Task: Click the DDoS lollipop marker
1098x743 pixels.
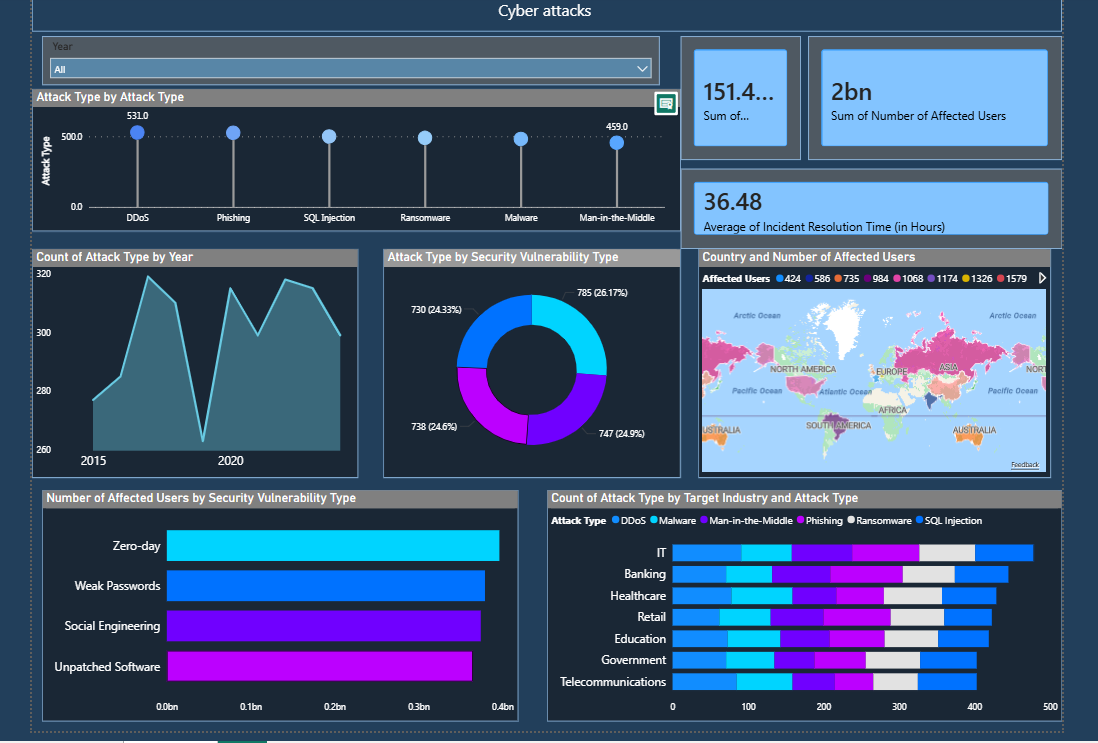Action: tap(137, 132)
